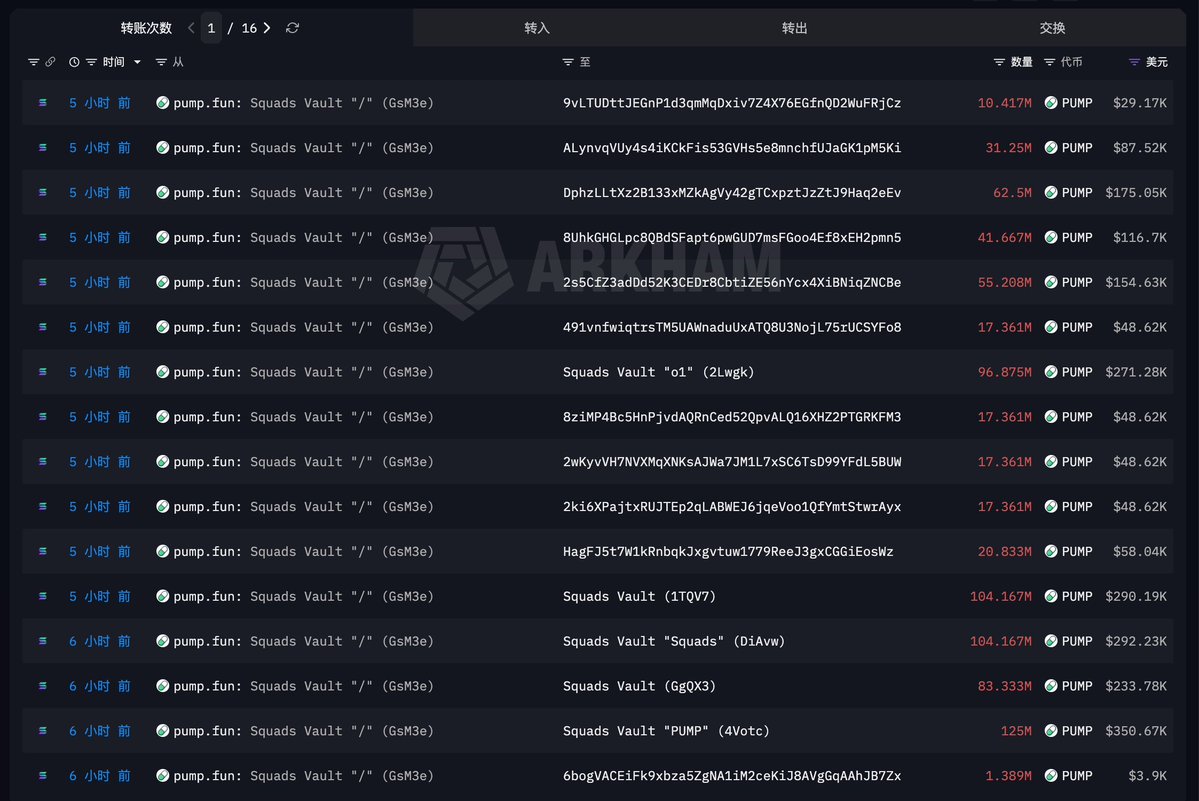Viewport: 1199px width, 801px height.
Task: Open Squads Vault "PUMP" (4Votc) recipient
Action: click(x=666, y=731)
